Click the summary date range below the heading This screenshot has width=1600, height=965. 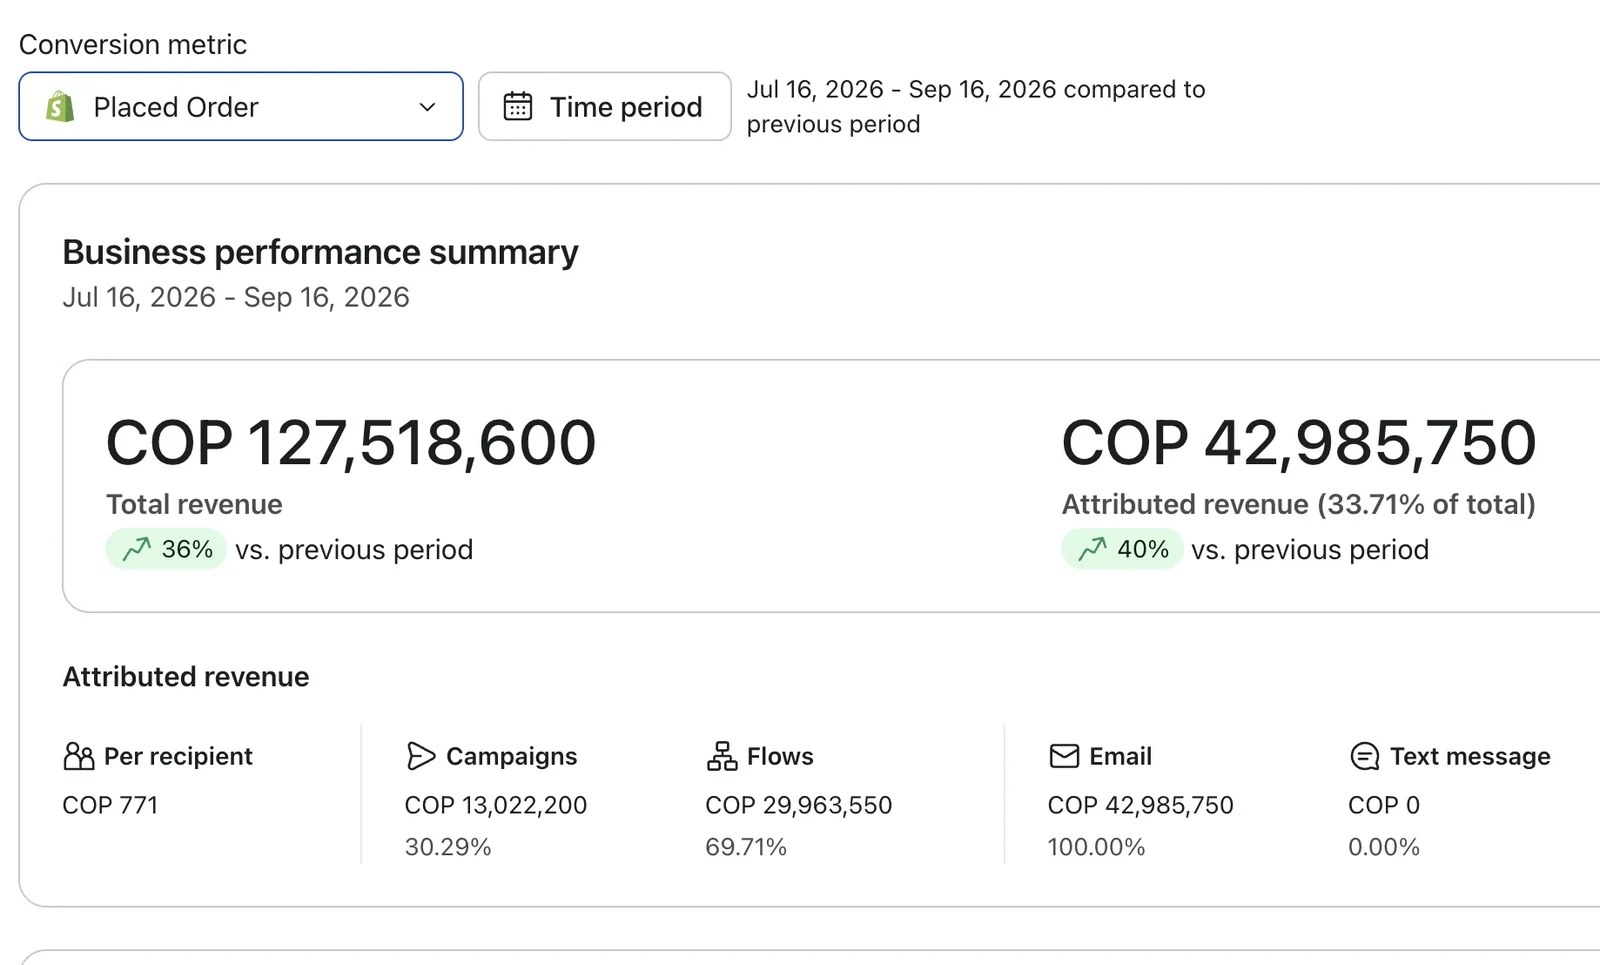[236, 297]
